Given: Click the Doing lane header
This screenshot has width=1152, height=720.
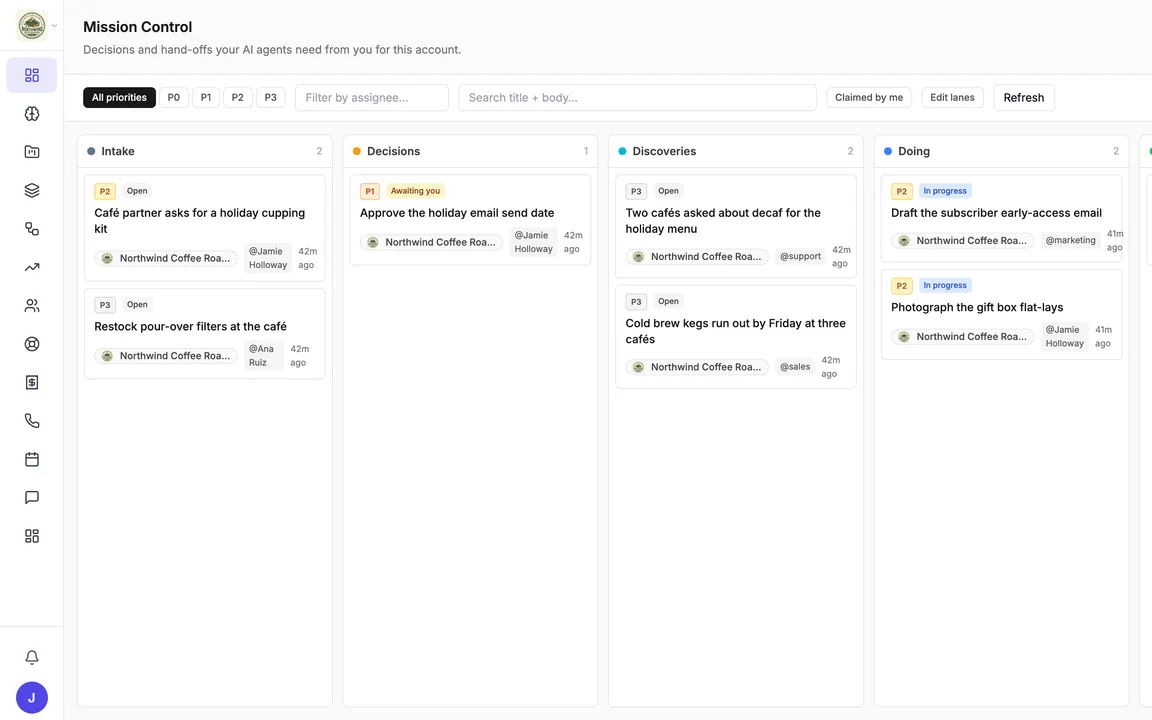Looking at the screenshot, I should point(1001,151).
